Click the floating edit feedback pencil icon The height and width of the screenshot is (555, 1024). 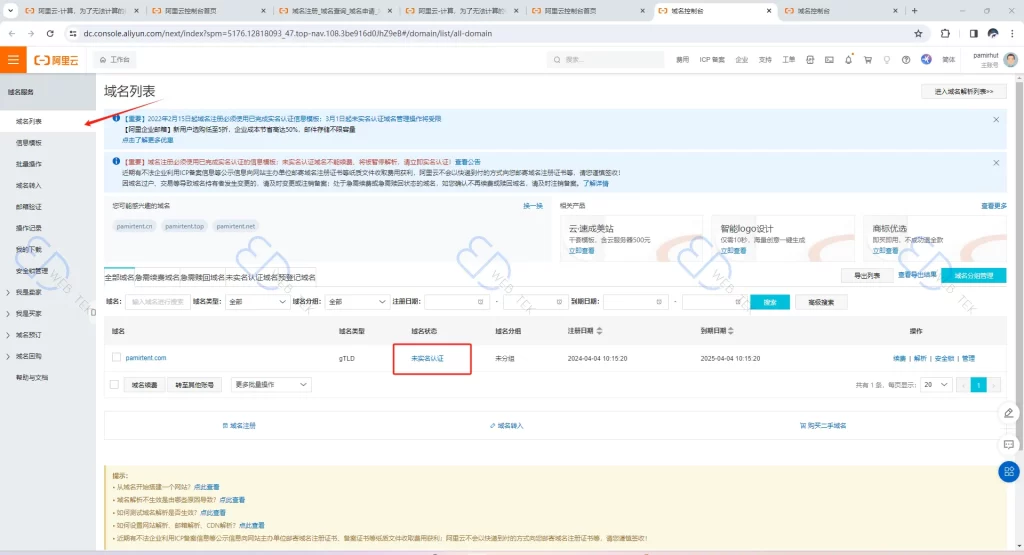pos(1009,413)
